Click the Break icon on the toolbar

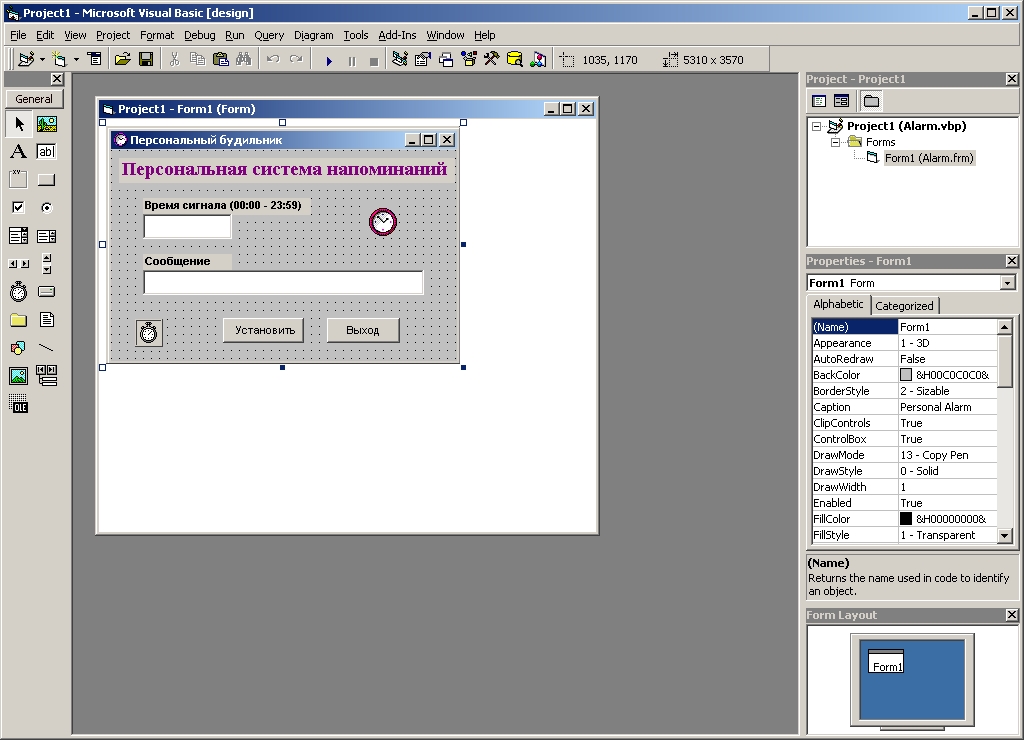(352, 59)
